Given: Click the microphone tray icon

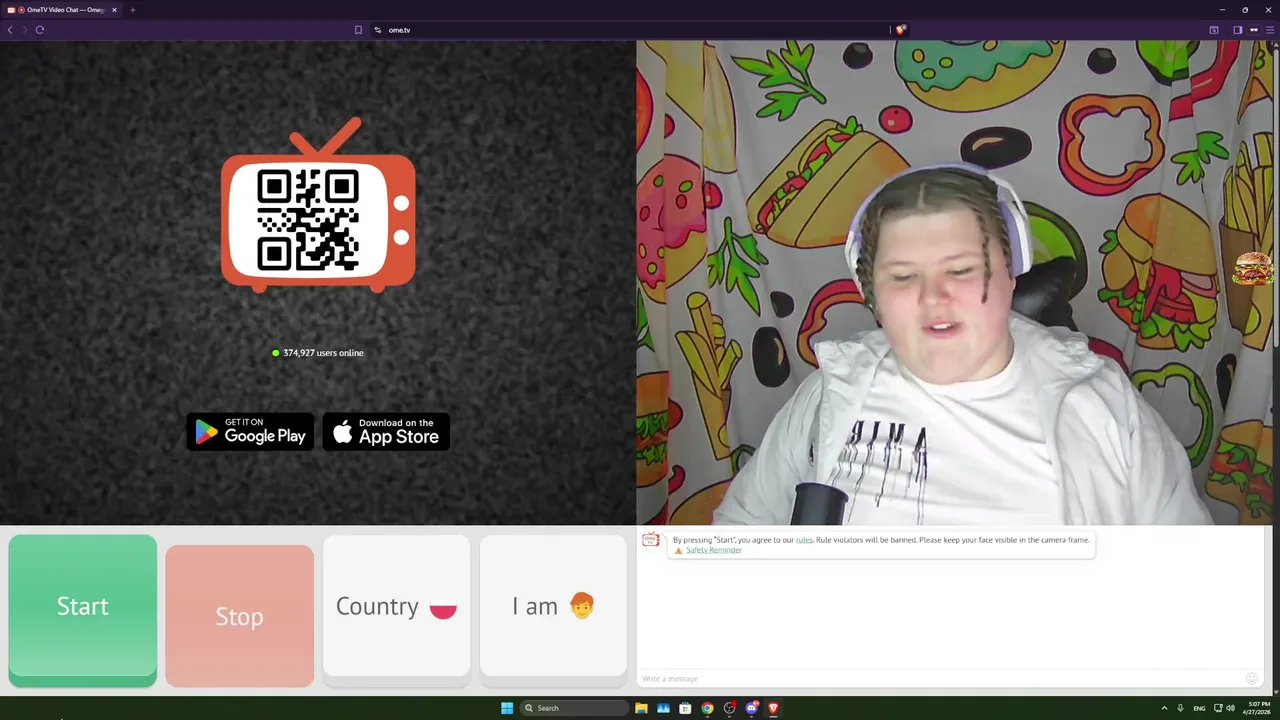Looking at the screenshot, I should click(1180, 708).
